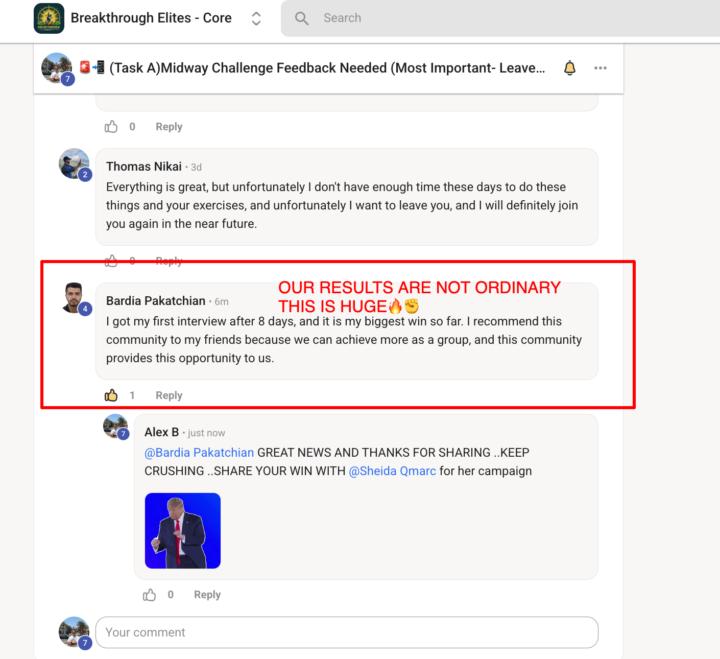Like Alex B's reply
This screenshot has width=720, height=659.
[149, 595]
